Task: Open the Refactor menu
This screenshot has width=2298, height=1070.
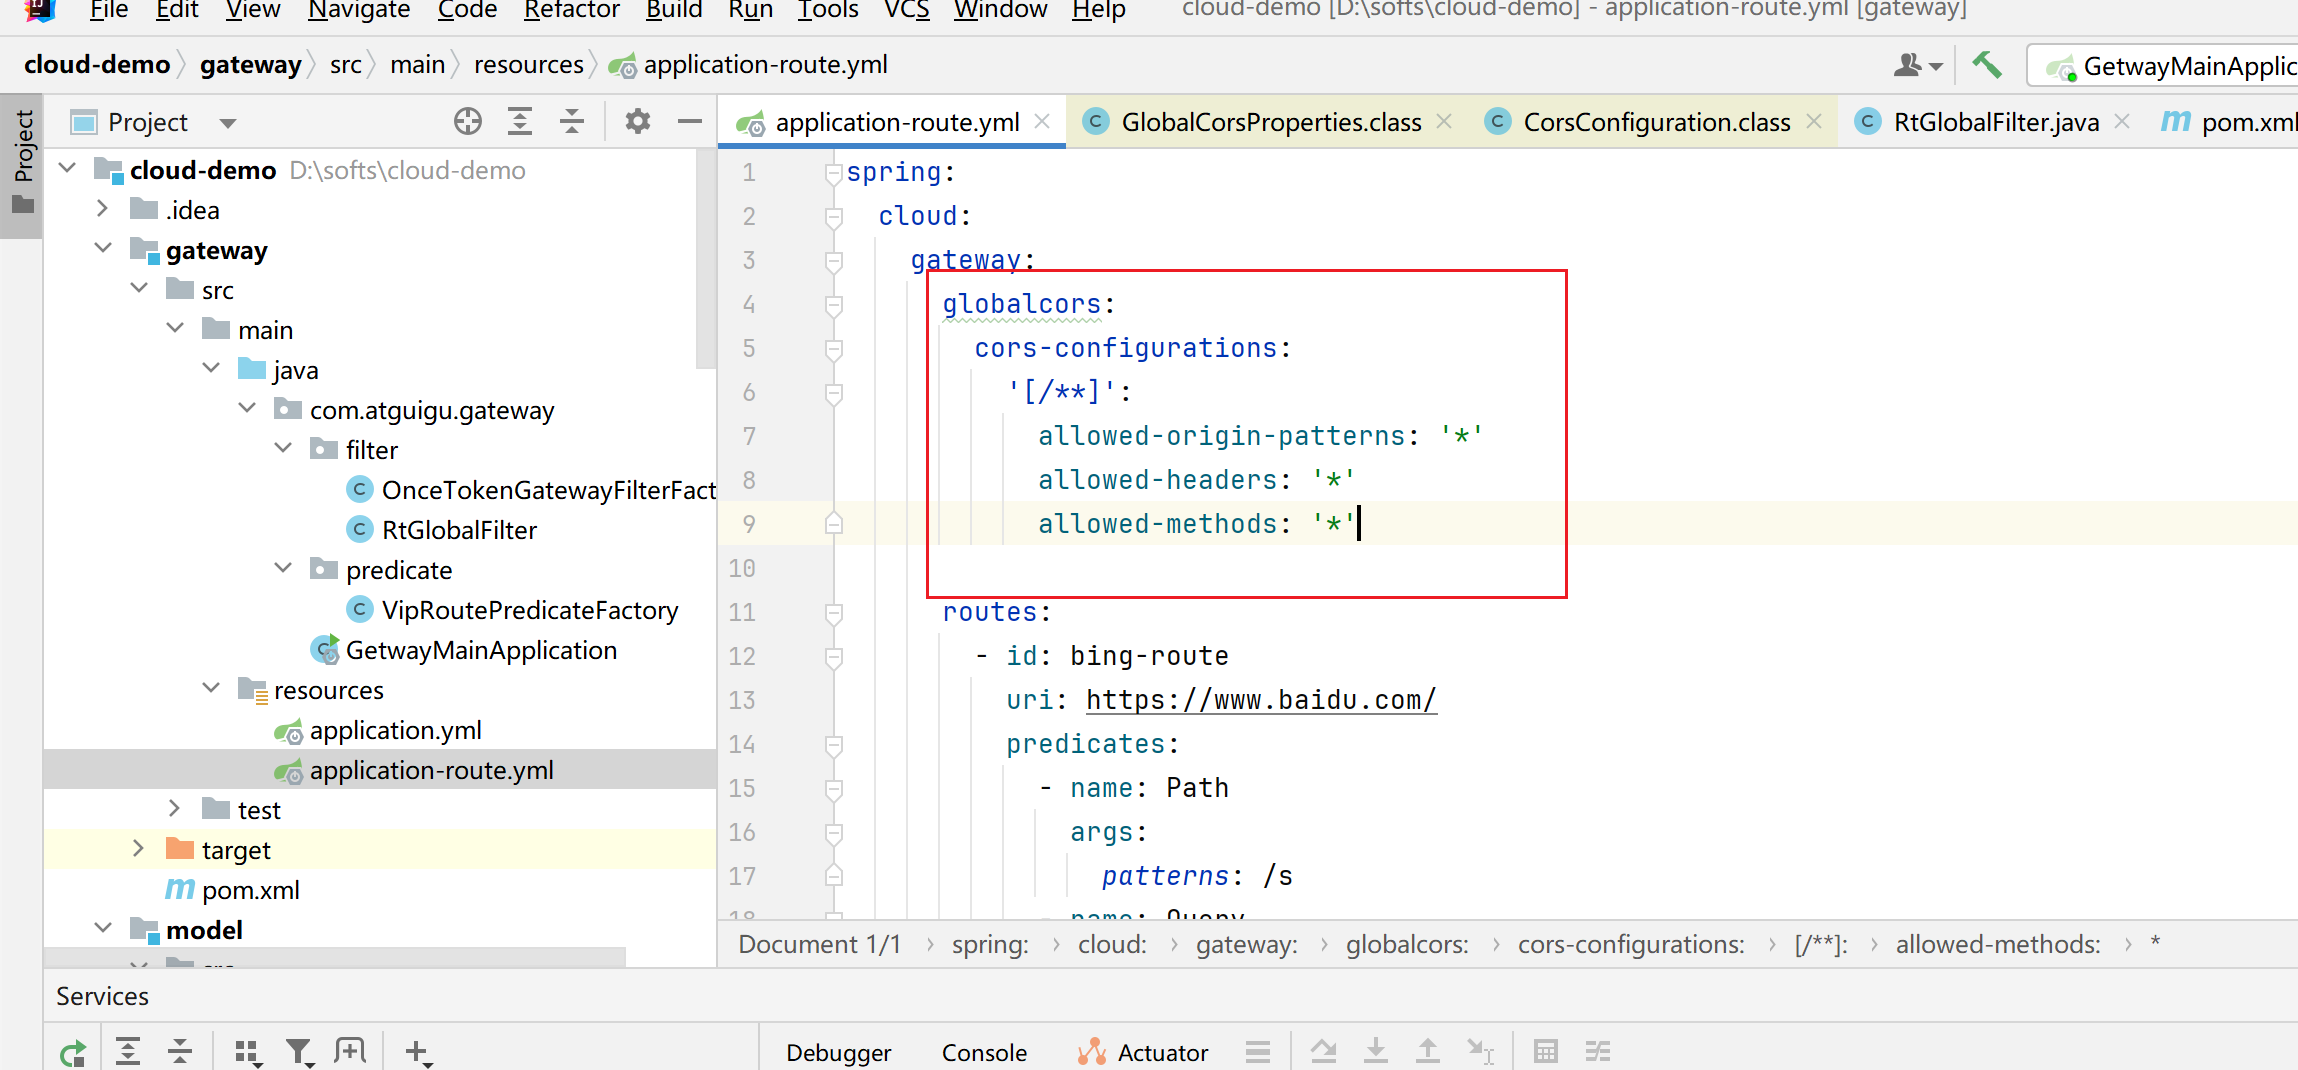Action: pyautogui.click(x=571, y=11)
